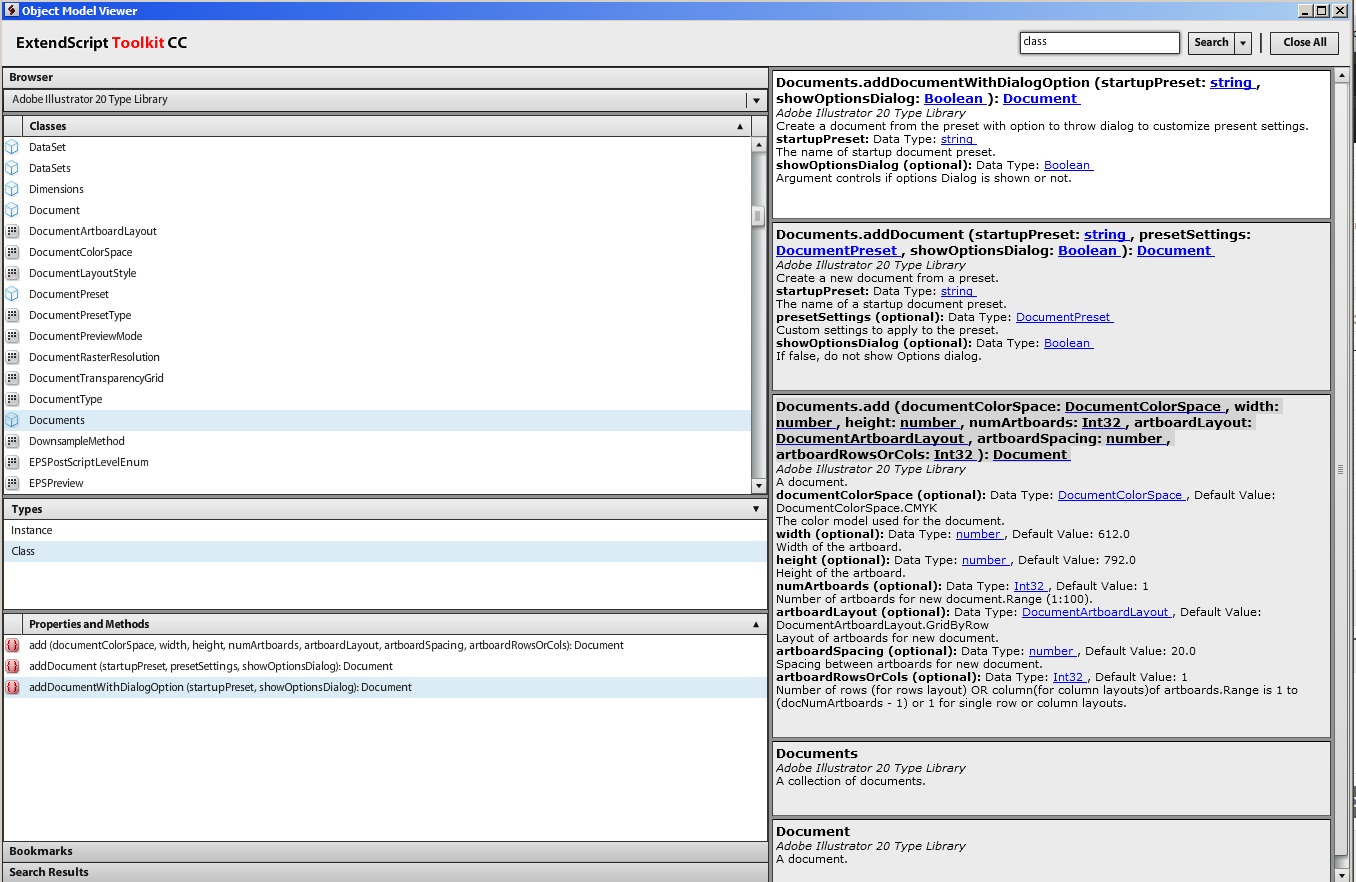The width and height of the screenshot is (1356, 882).
Task: Click the cube icon next to DocumentPreset
Action: coord(12,294)
